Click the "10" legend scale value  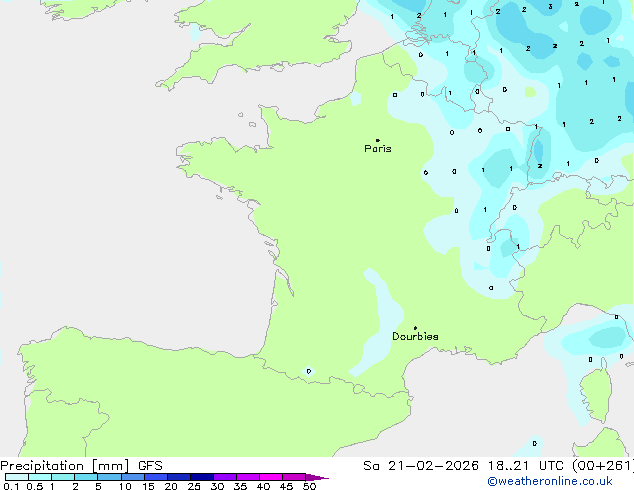click(125, 486)
